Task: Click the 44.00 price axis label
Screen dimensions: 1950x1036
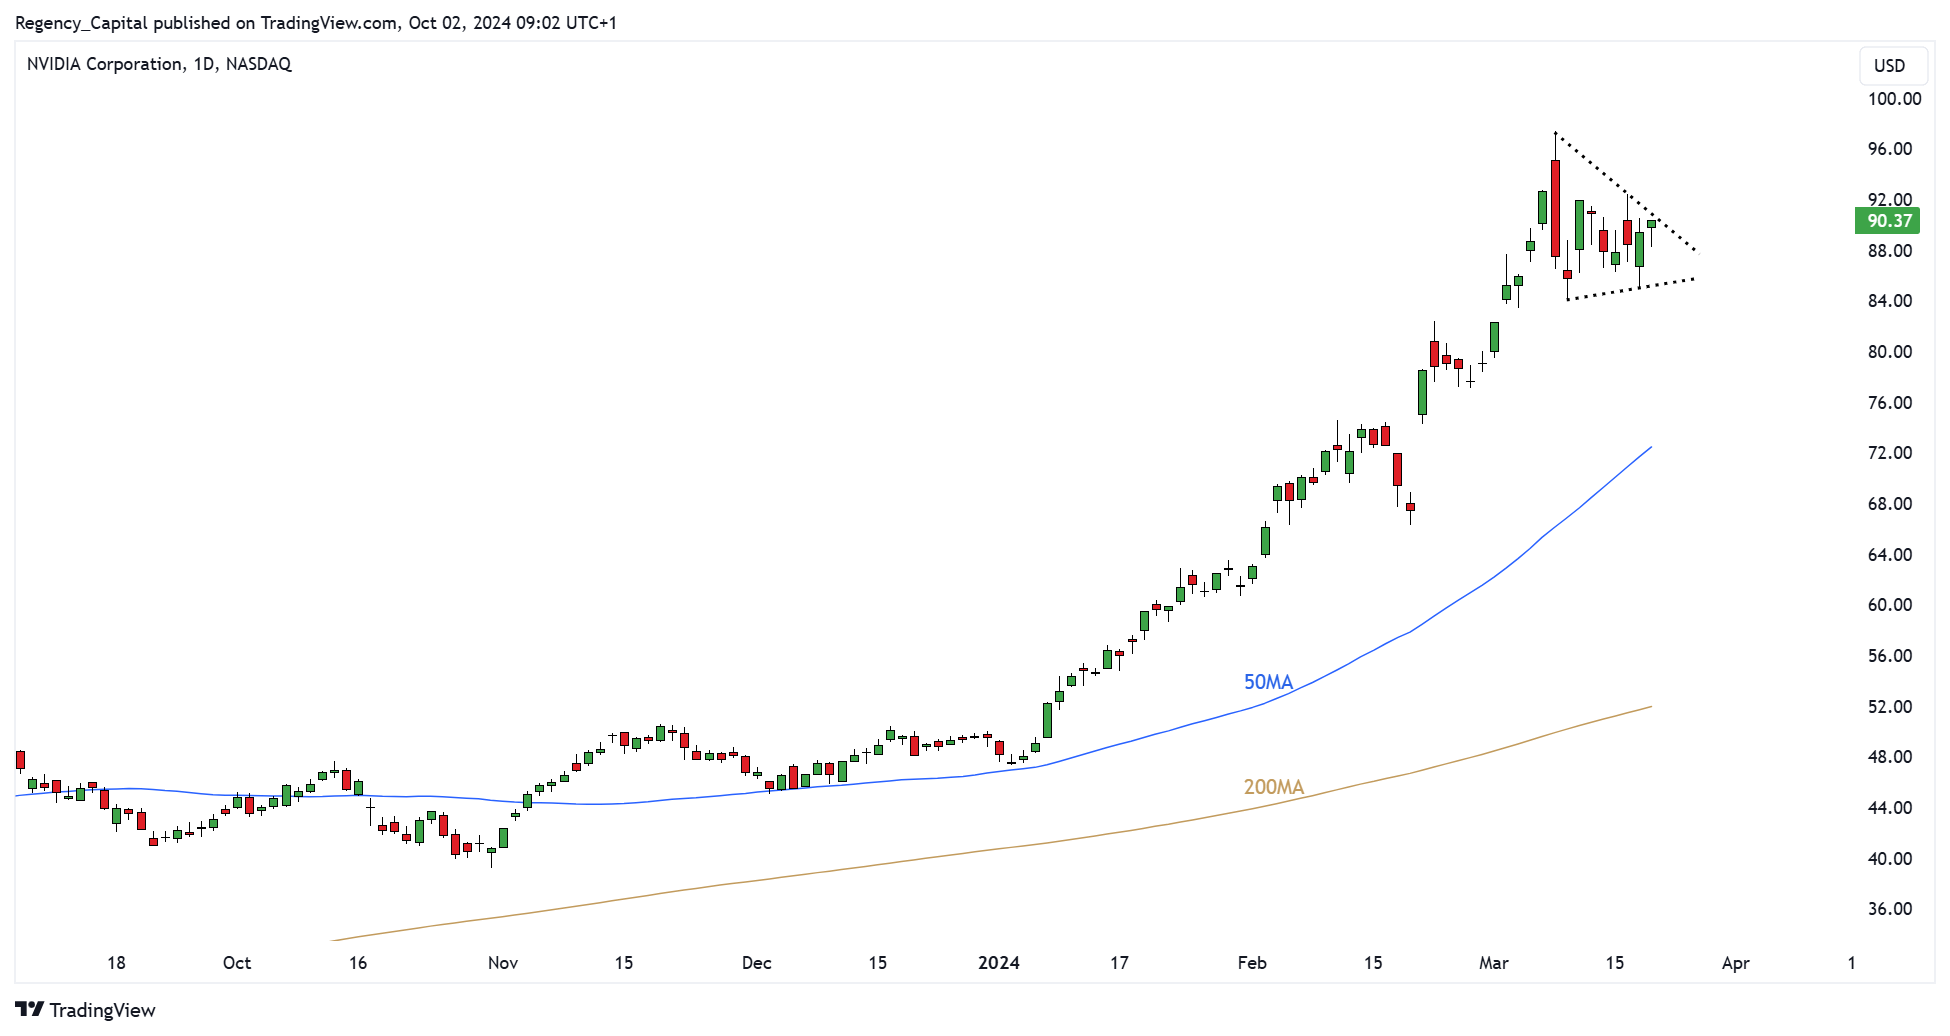Action: [x=1890, y=808]
